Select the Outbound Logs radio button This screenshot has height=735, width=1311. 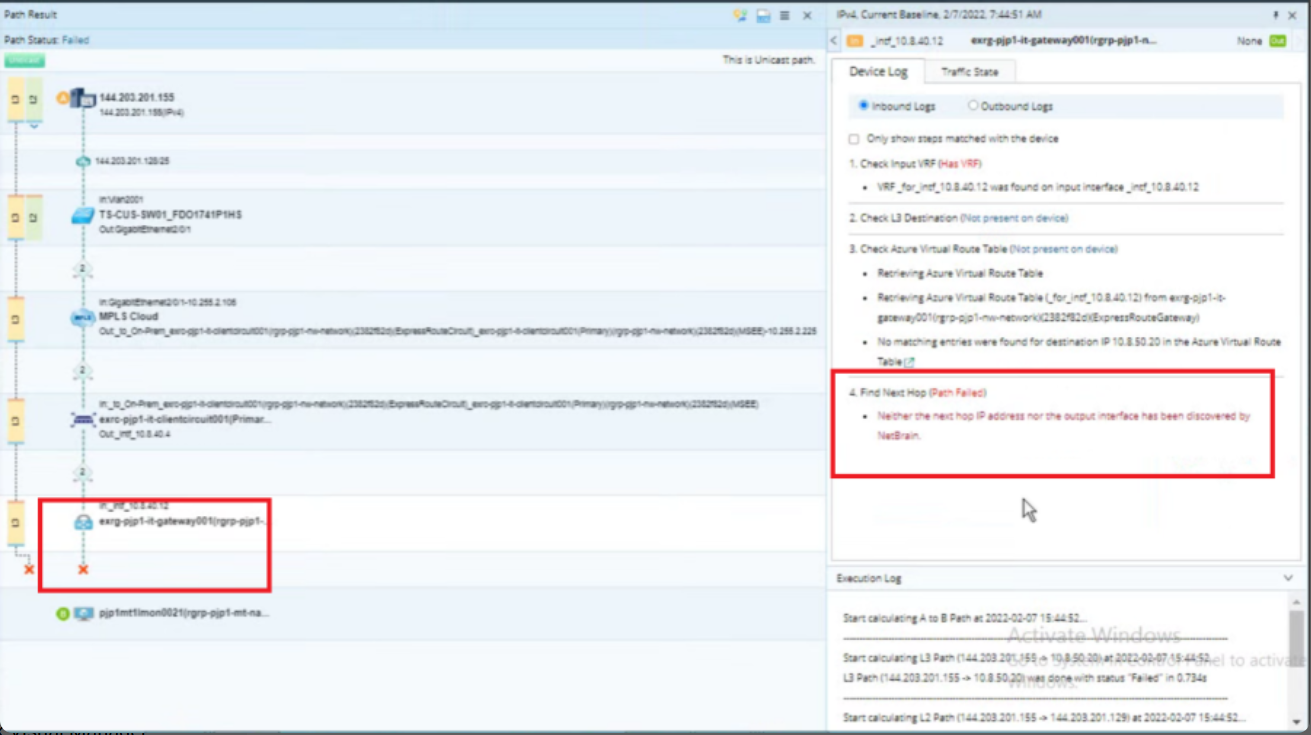973,106
